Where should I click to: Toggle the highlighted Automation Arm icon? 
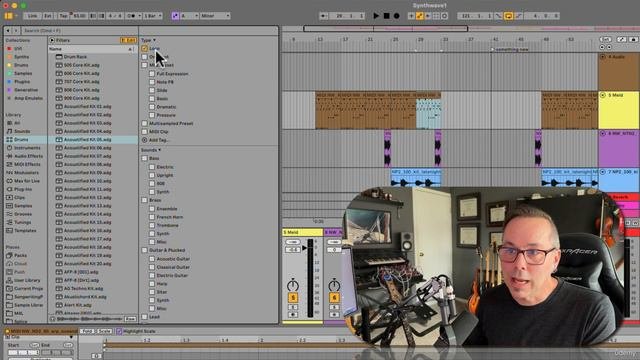[419, 16]
